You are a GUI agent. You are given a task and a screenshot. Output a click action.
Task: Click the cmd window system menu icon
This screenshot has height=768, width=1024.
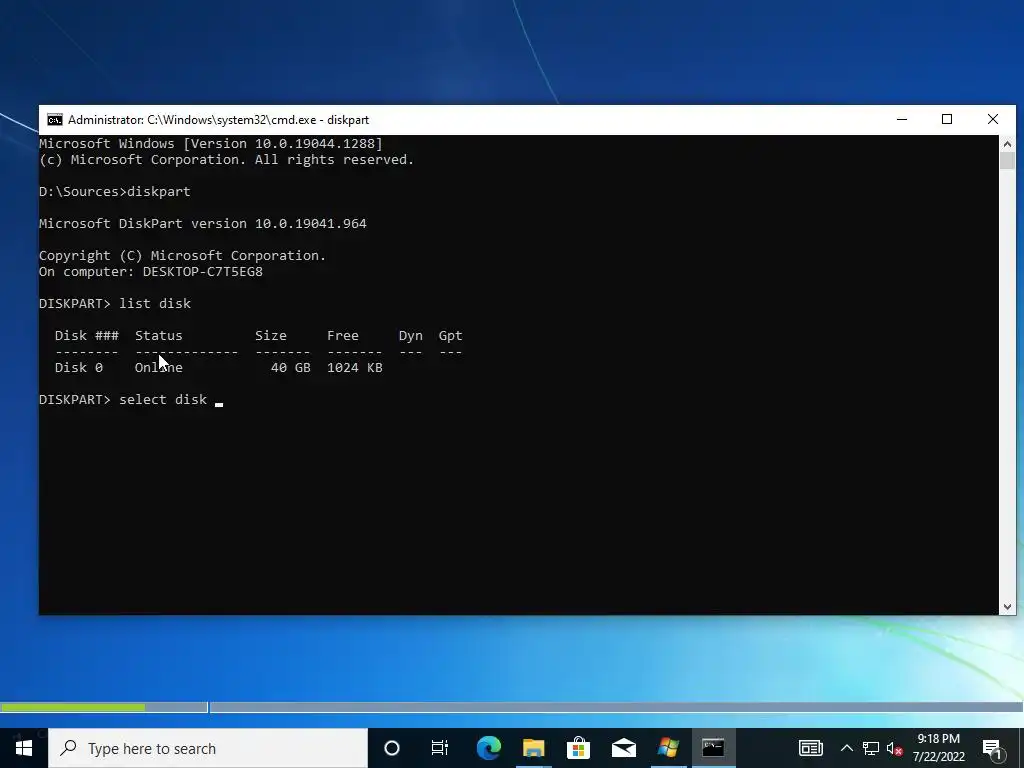(55, 120)
